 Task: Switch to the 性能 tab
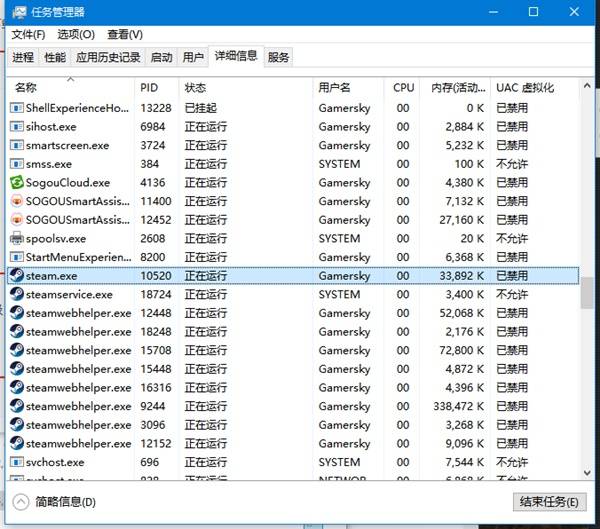(55, 58)
